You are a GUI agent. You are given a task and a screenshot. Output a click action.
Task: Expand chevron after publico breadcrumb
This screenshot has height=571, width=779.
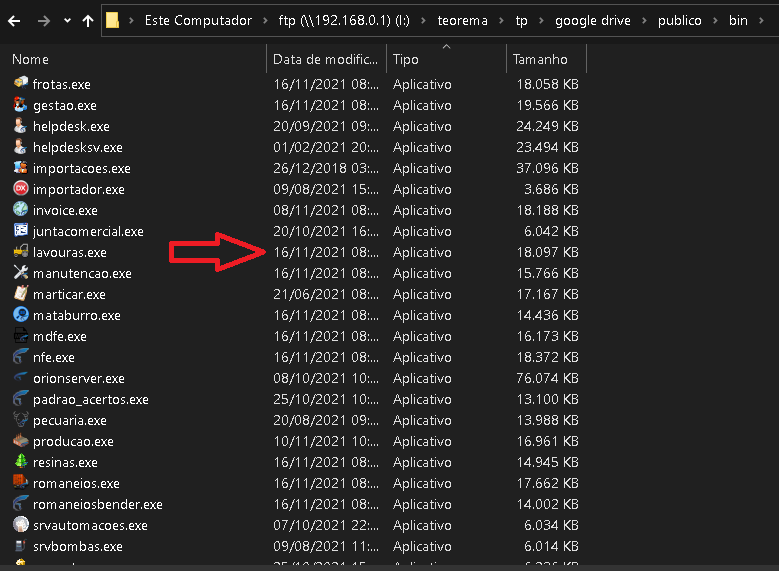coord(715,21)
